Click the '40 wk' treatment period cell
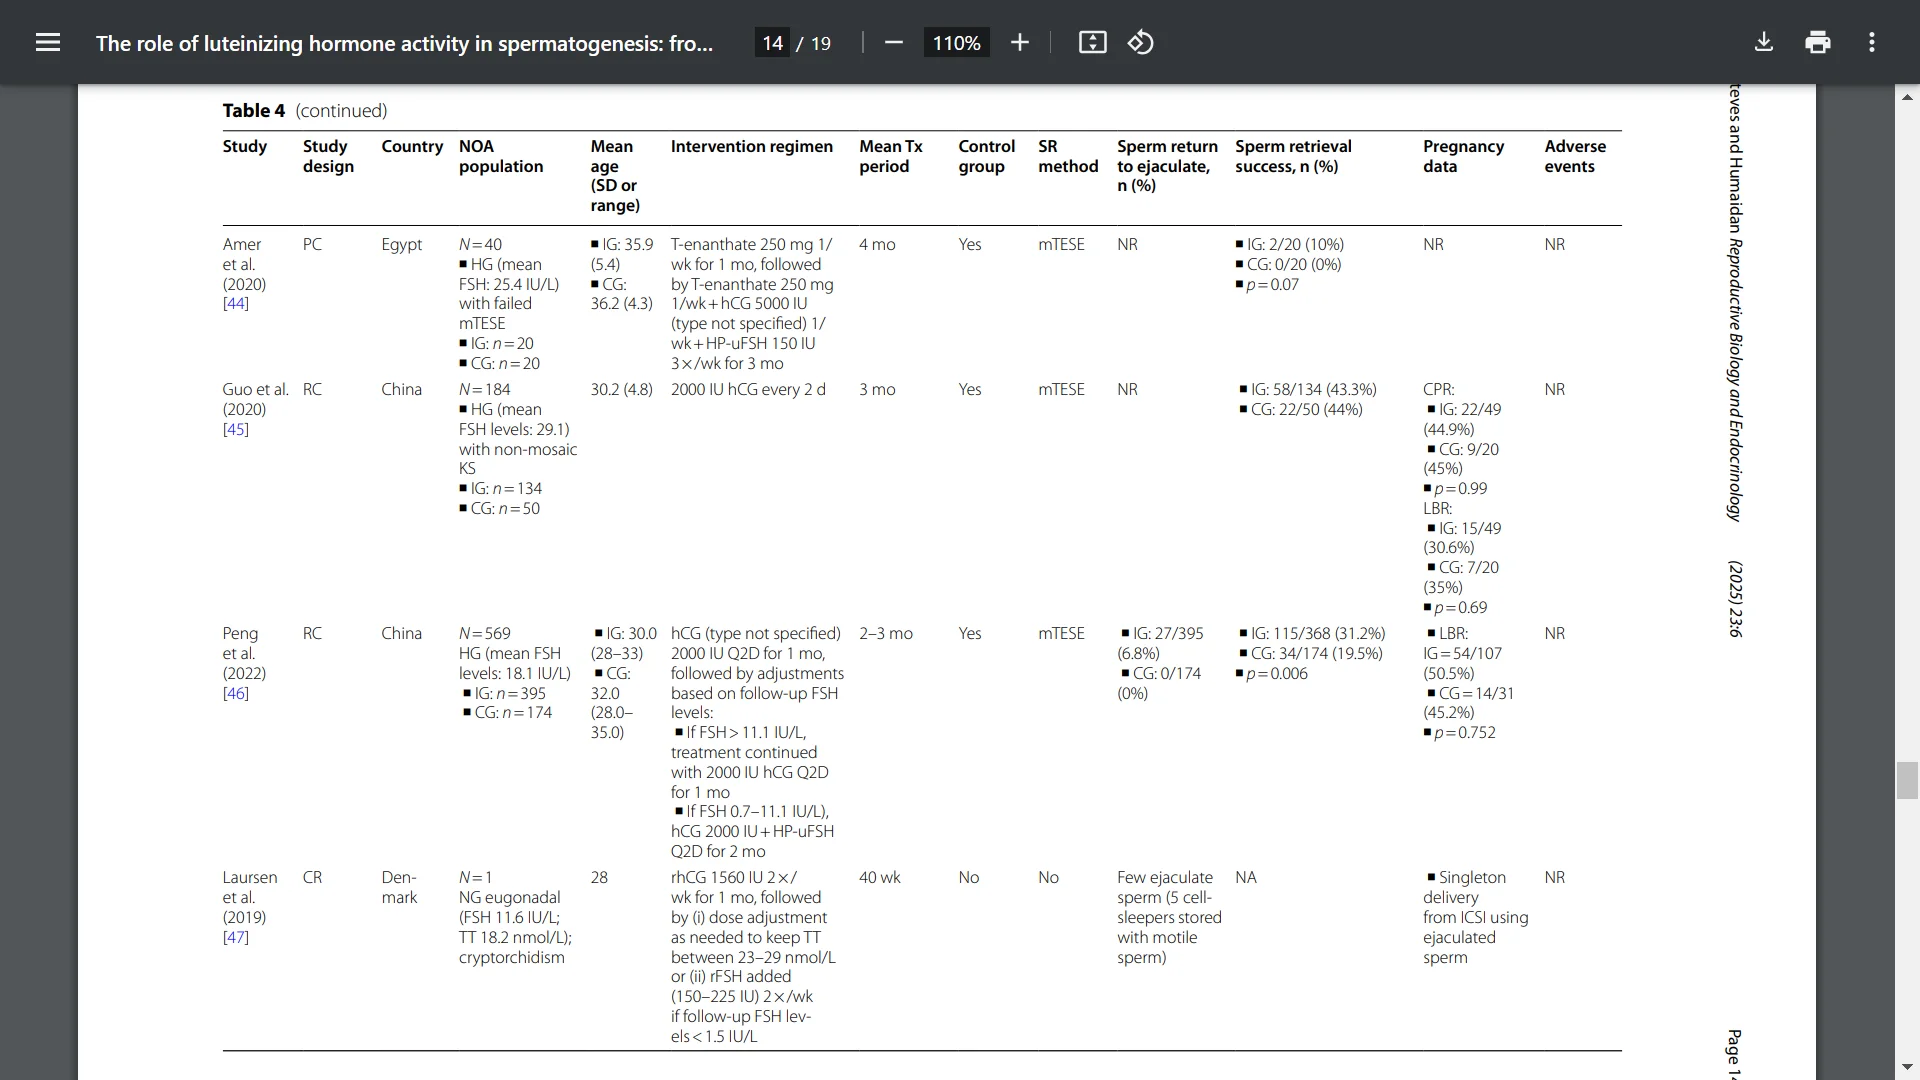1920x1080 pixels. pos(879,877)
